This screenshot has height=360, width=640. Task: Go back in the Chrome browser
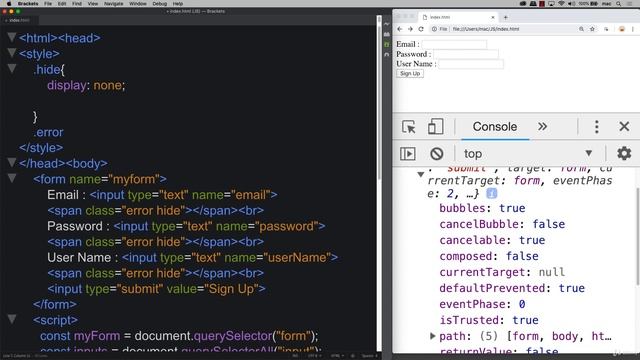click(400, 29)
